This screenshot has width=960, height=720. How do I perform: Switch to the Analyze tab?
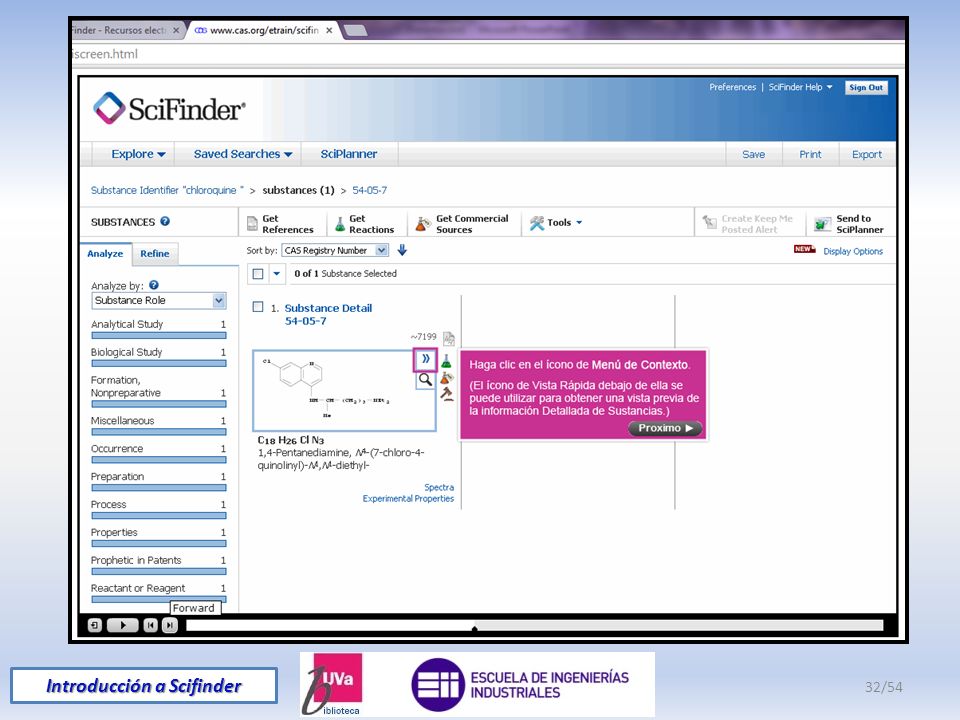point(105,253)
